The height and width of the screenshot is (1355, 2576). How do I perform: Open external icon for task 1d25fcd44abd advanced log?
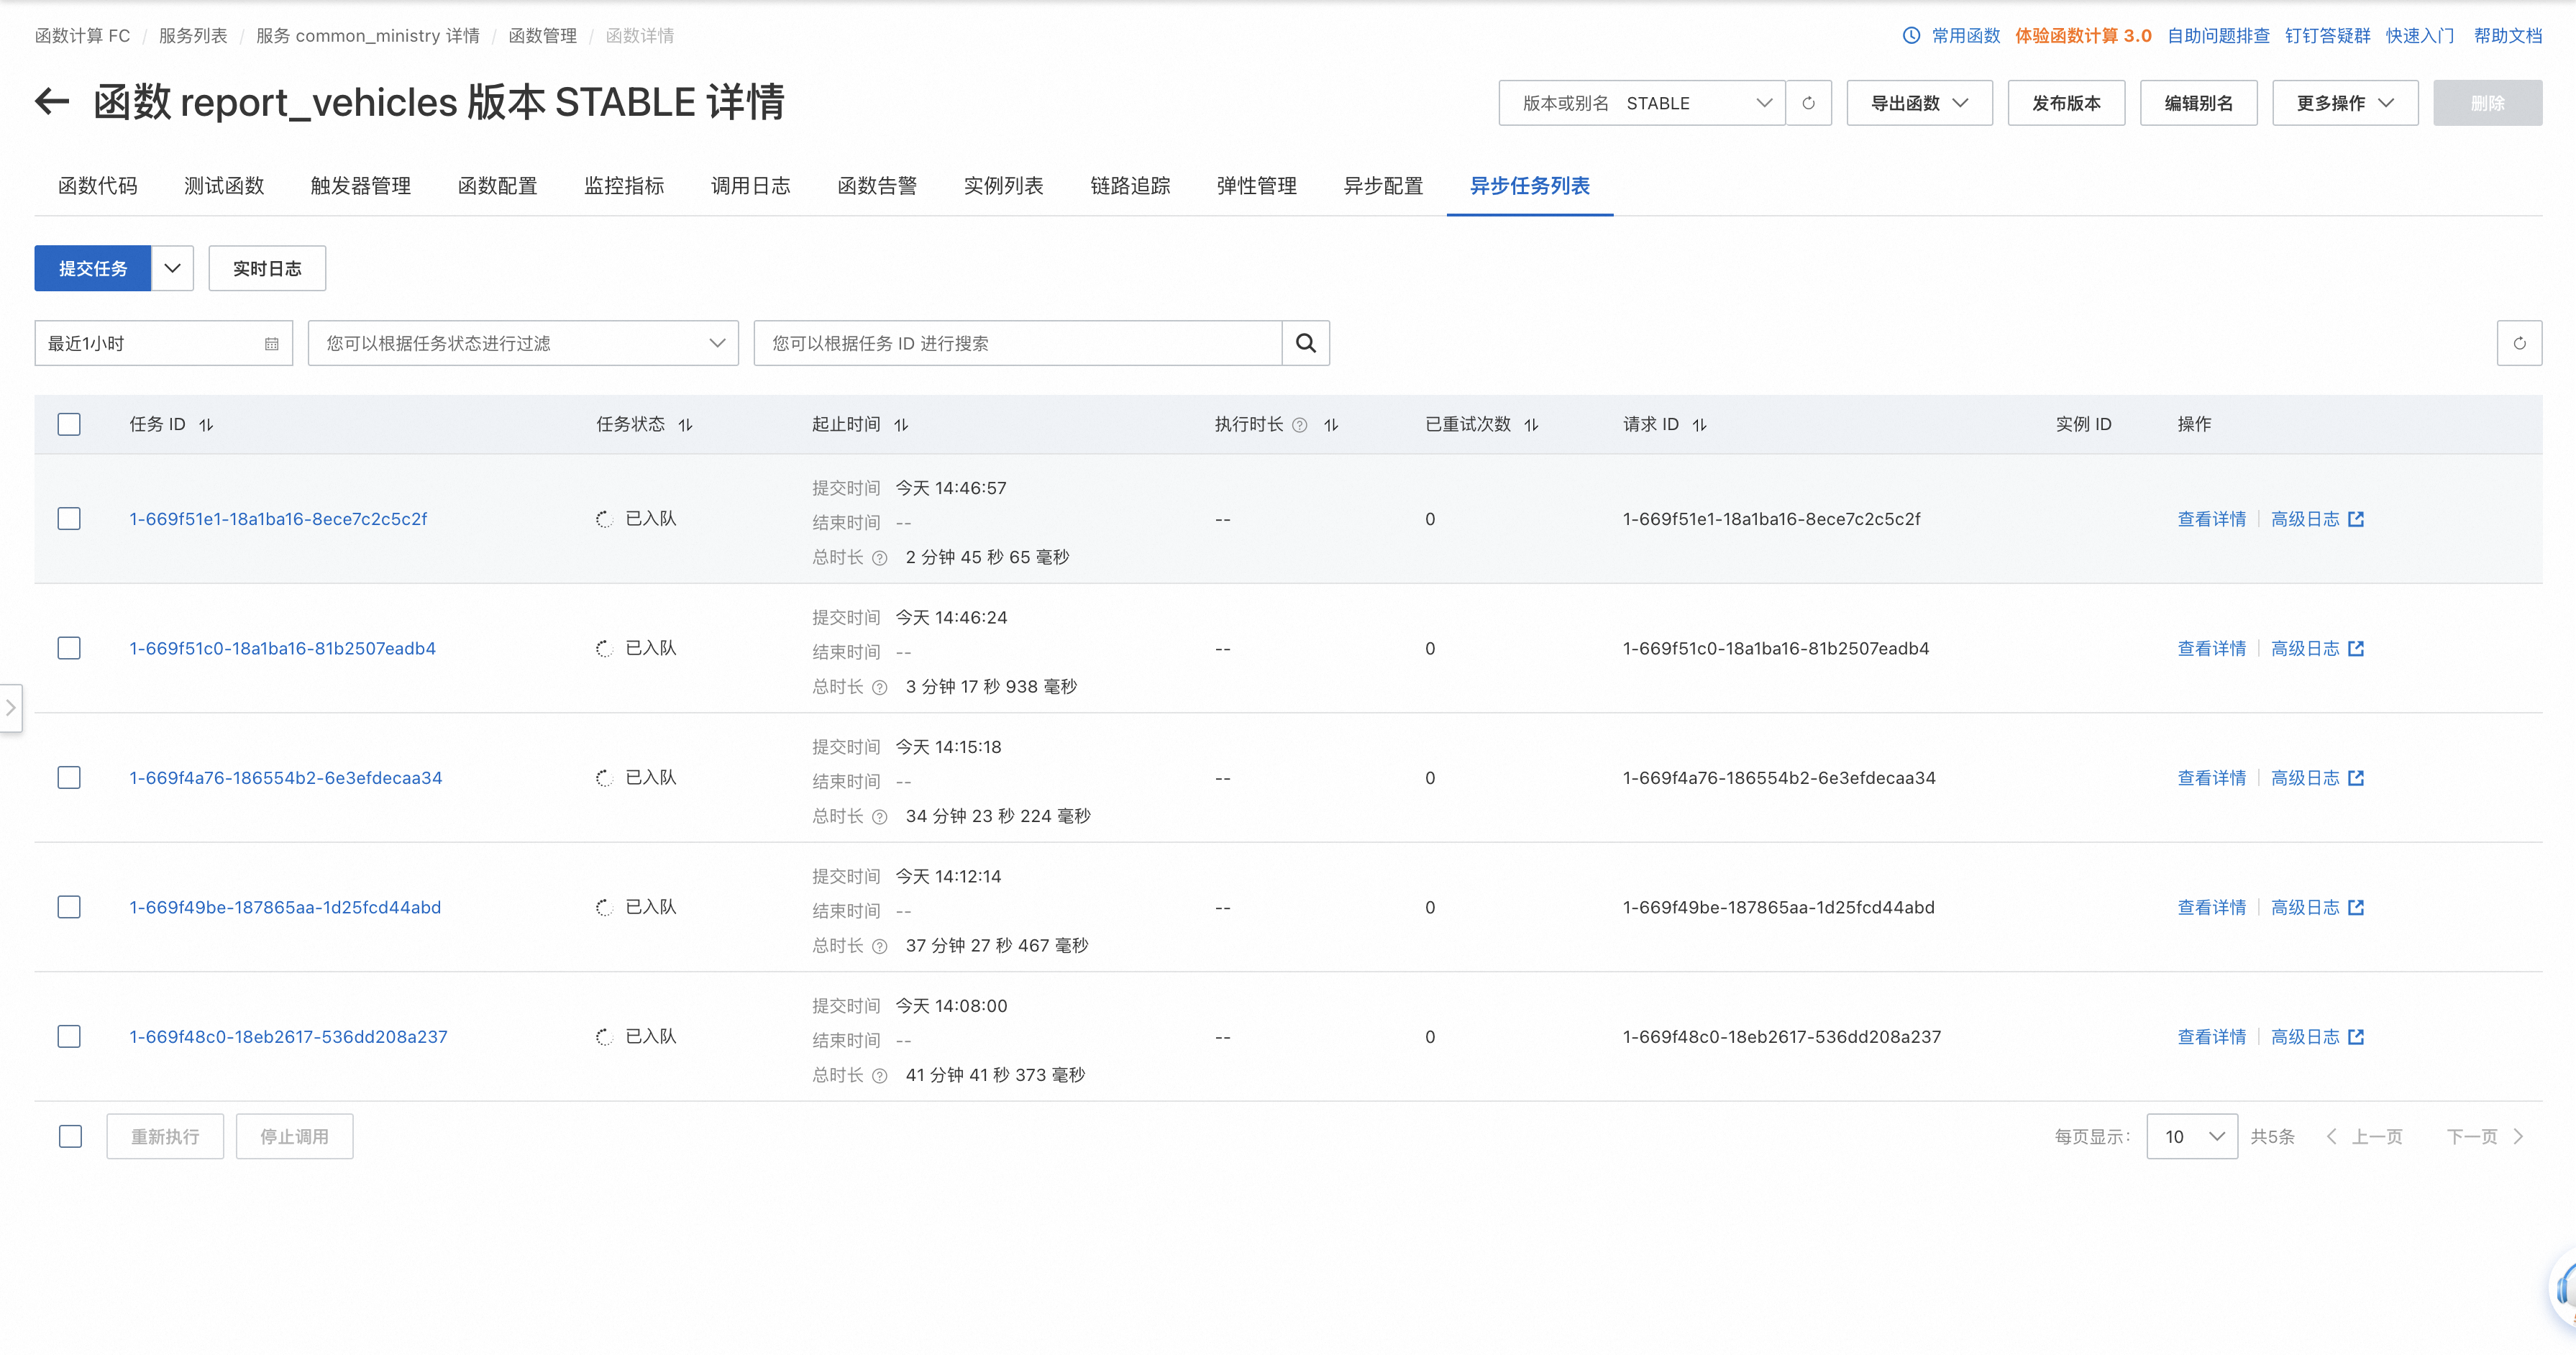(x=2356, y=907)
